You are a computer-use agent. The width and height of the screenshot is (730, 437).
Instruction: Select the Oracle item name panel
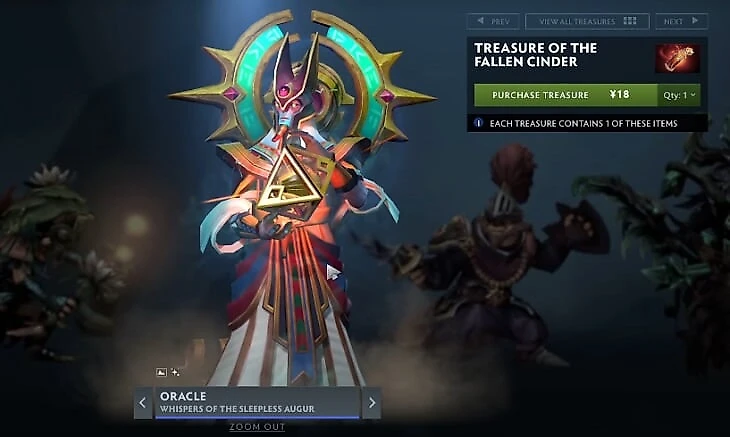257,403
